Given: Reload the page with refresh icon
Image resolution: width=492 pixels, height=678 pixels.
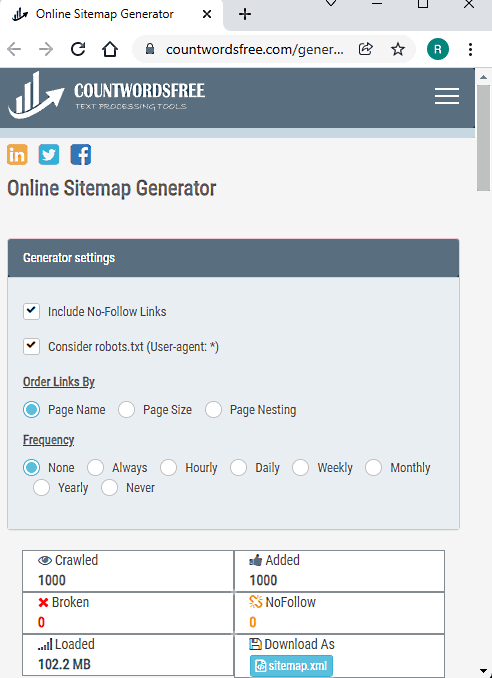Looking at the screenshot, I should [78, 49].
